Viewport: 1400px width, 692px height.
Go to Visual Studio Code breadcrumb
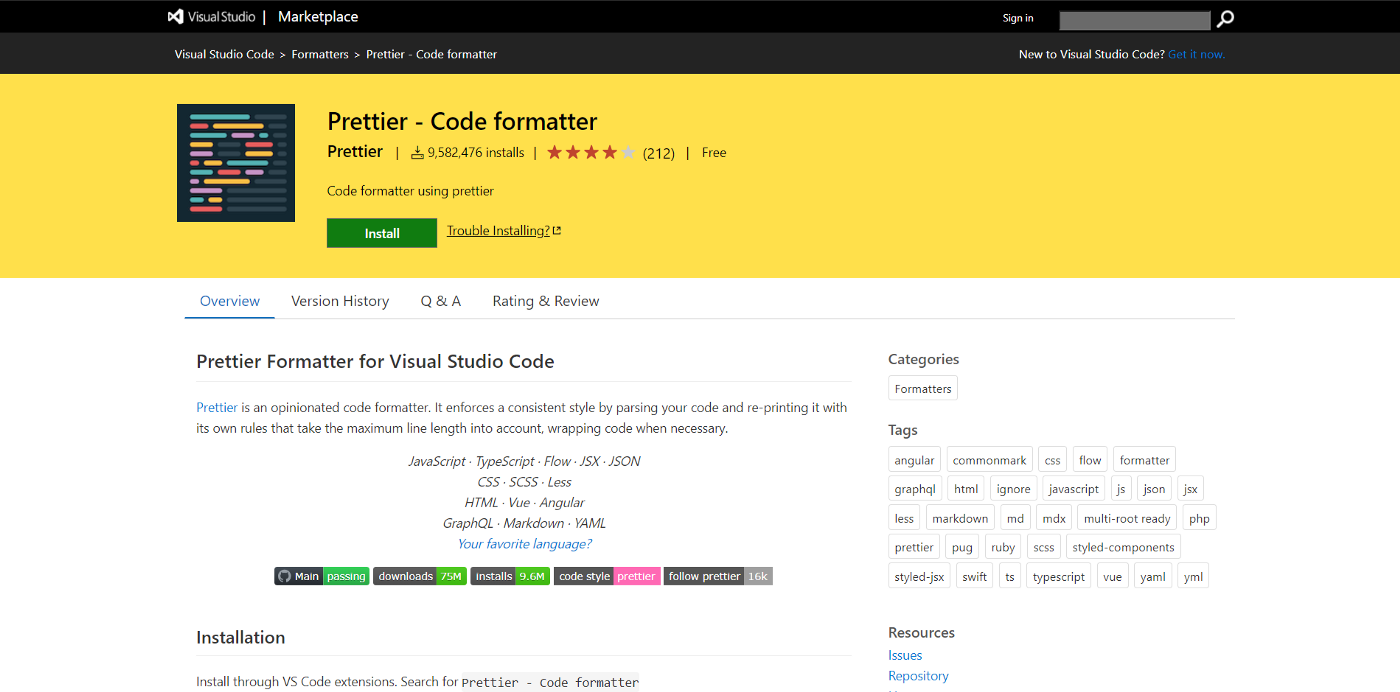point(224,54)
